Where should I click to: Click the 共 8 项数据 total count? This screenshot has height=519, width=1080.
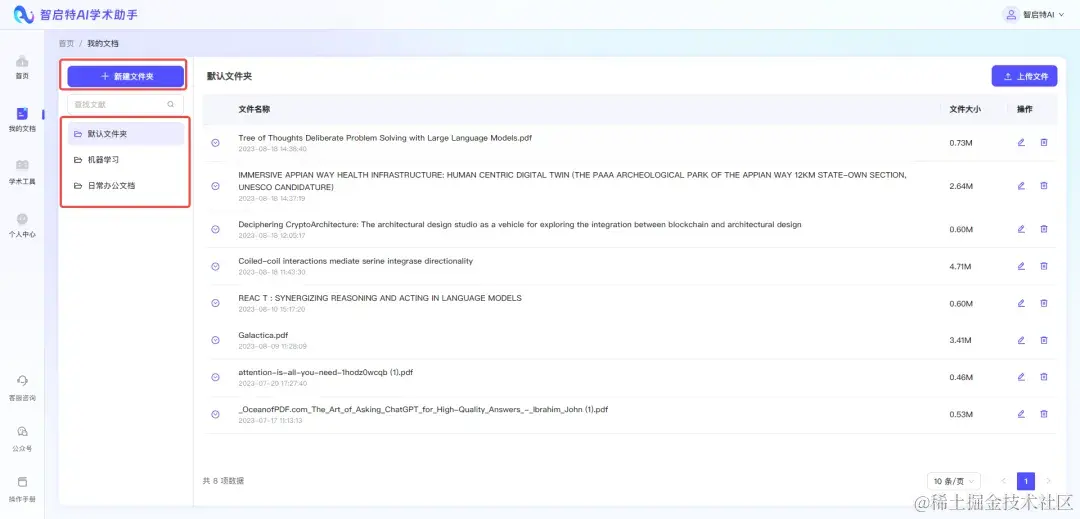(223, 480)
